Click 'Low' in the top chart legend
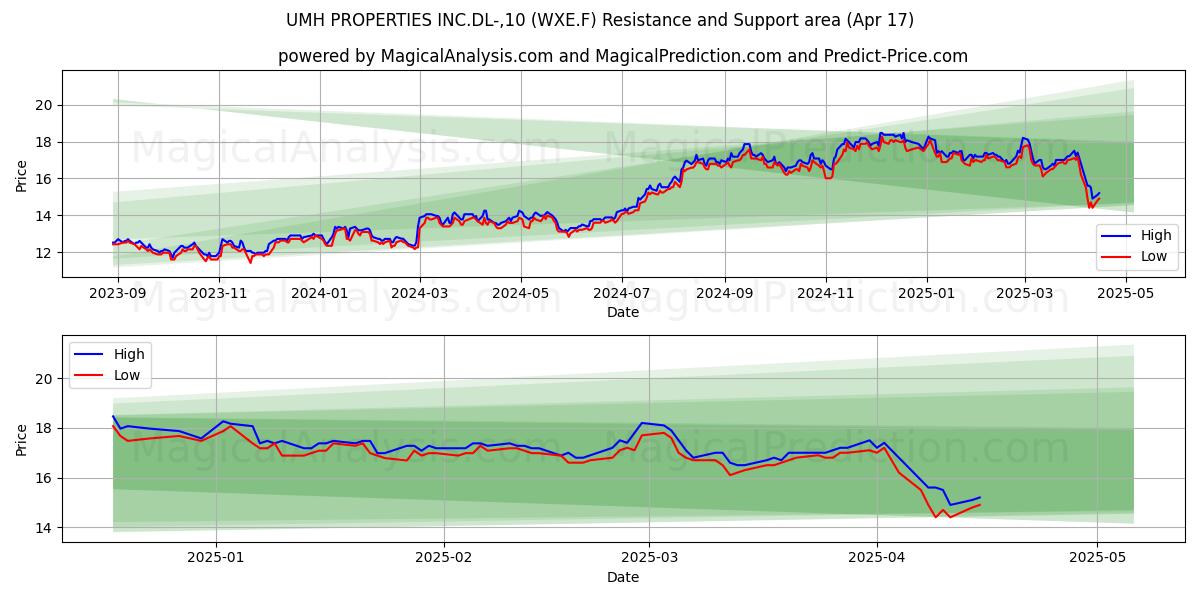1200x600 pixels. (x=1155, y=257)
